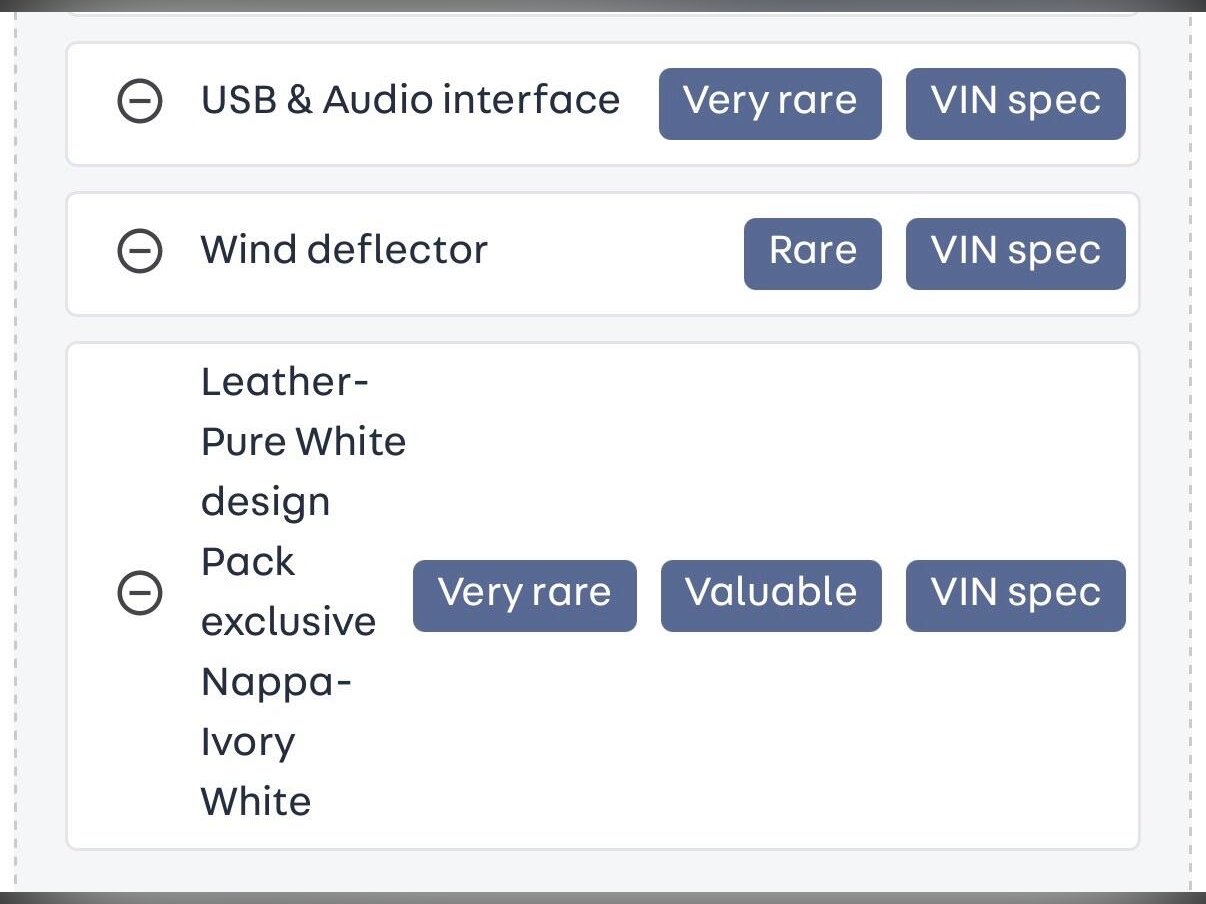
Task: Click the Nappa- line in the leather option
Action: point(276,683)
